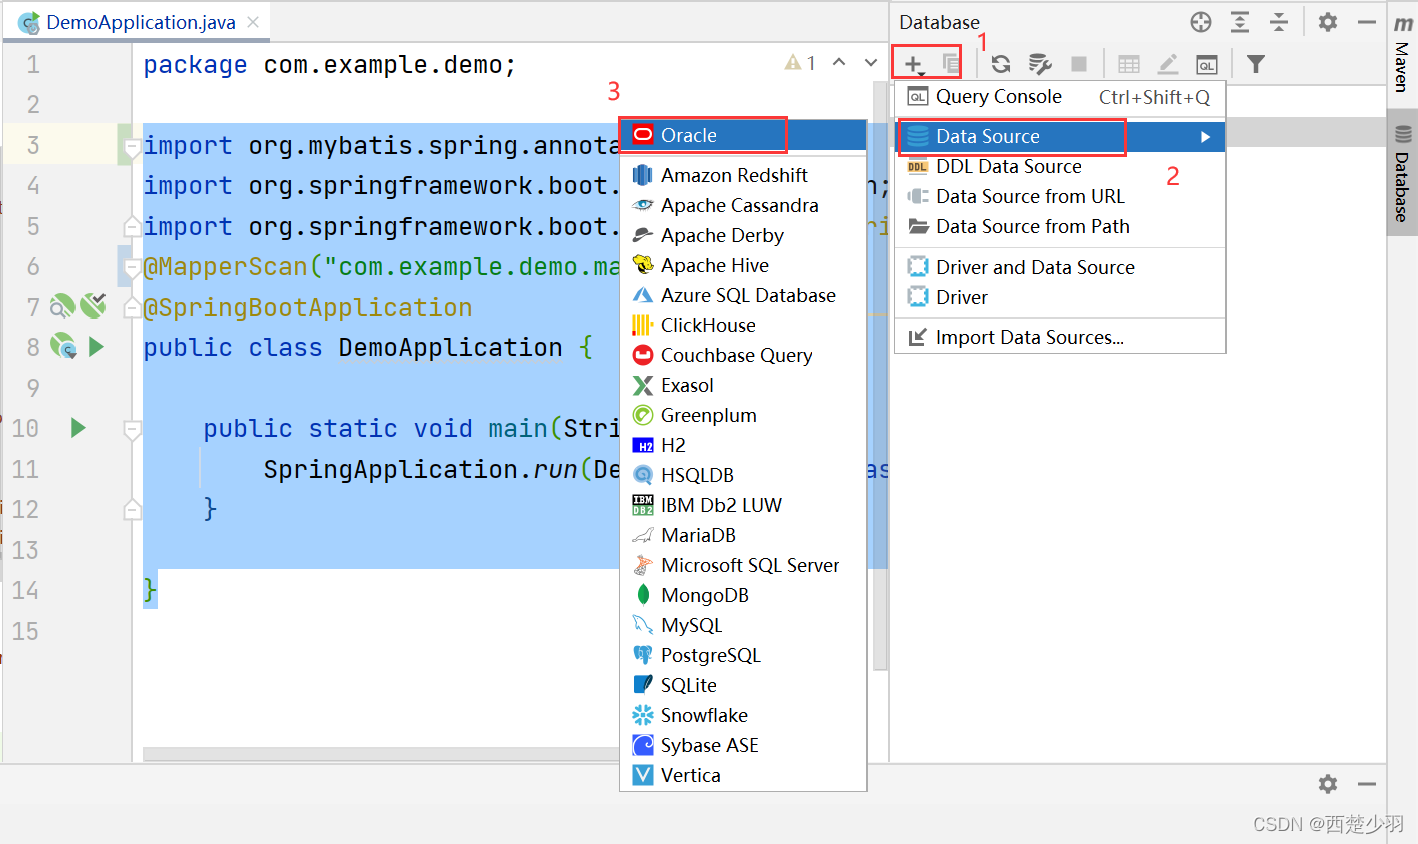Click the Edit Source pencil icon
The height and width of the screenshot is (844, 1418).
[1167, 64]
